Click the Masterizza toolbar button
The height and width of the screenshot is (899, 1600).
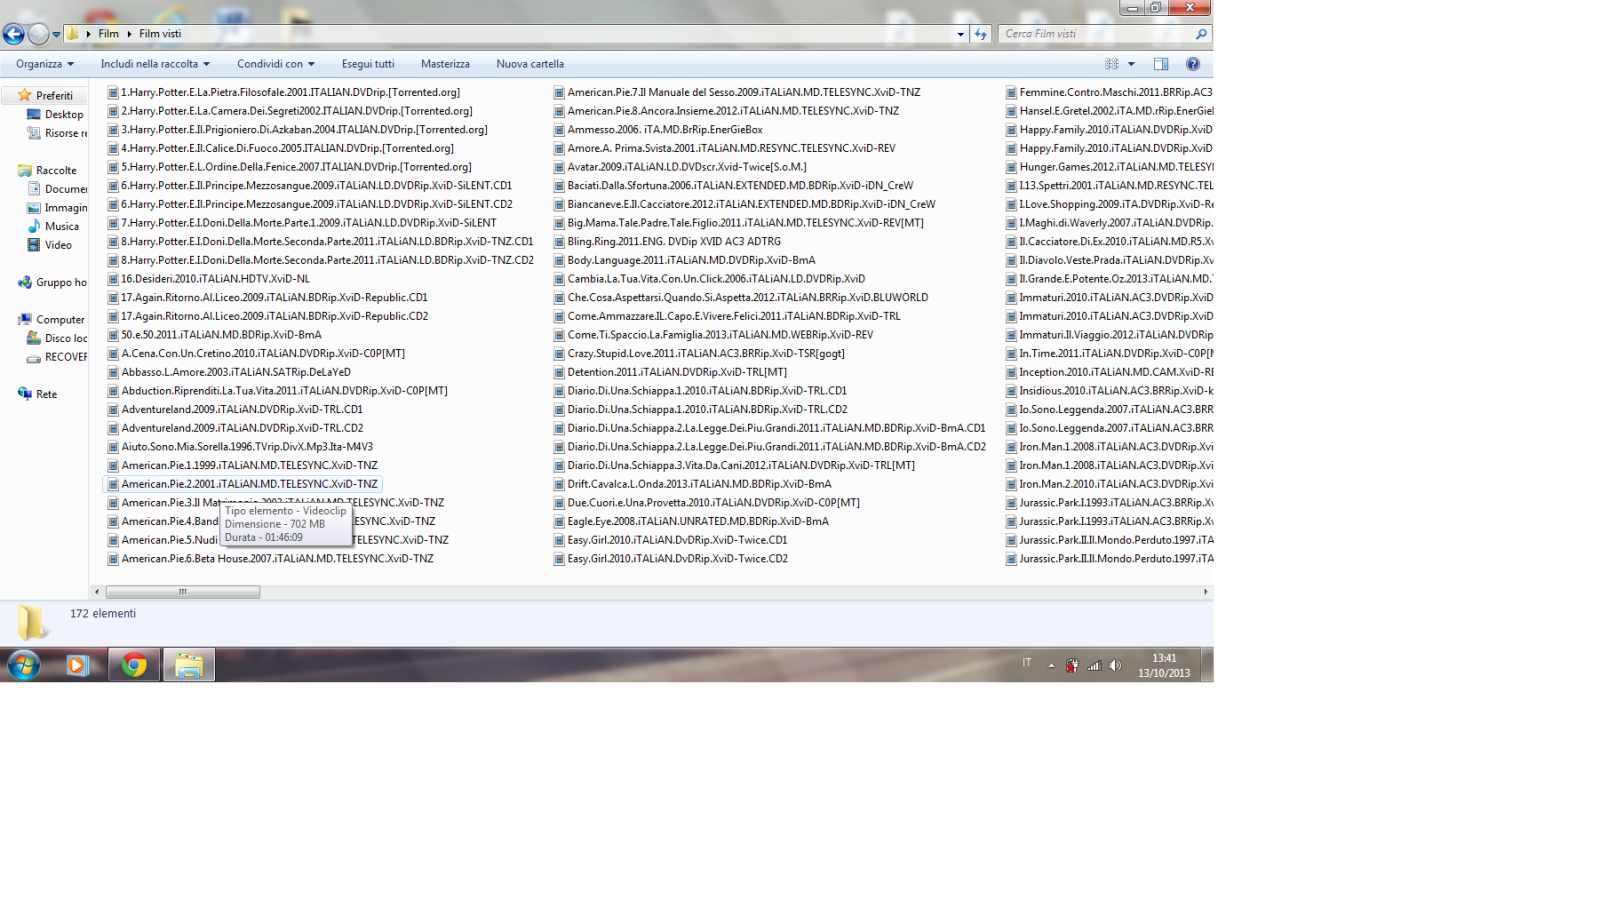(445, 64)
